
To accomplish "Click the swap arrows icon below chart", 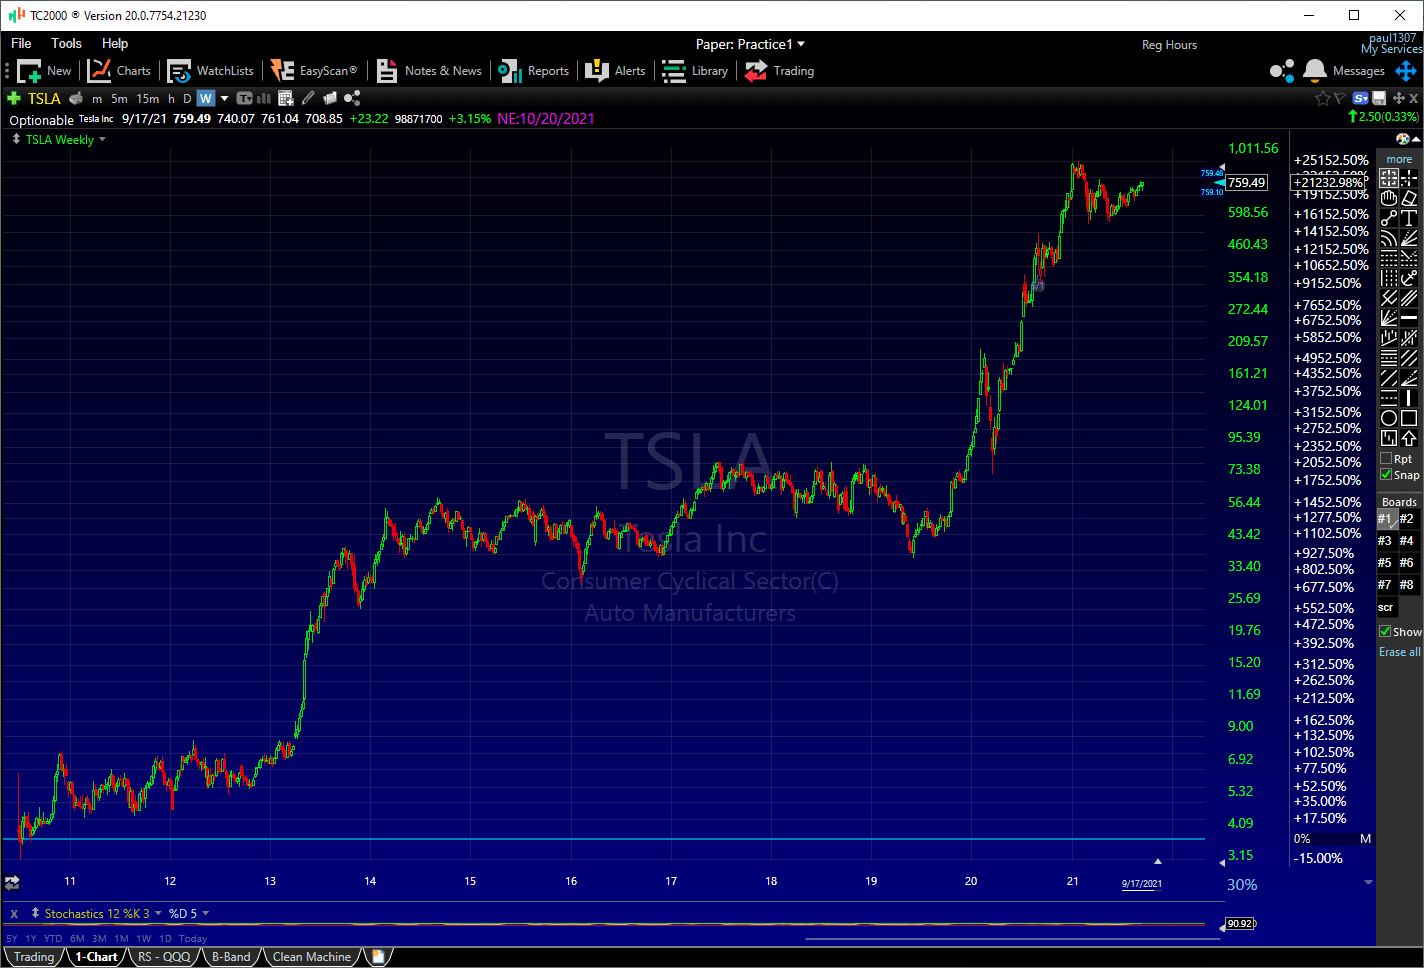I will (x=12, y=883).
